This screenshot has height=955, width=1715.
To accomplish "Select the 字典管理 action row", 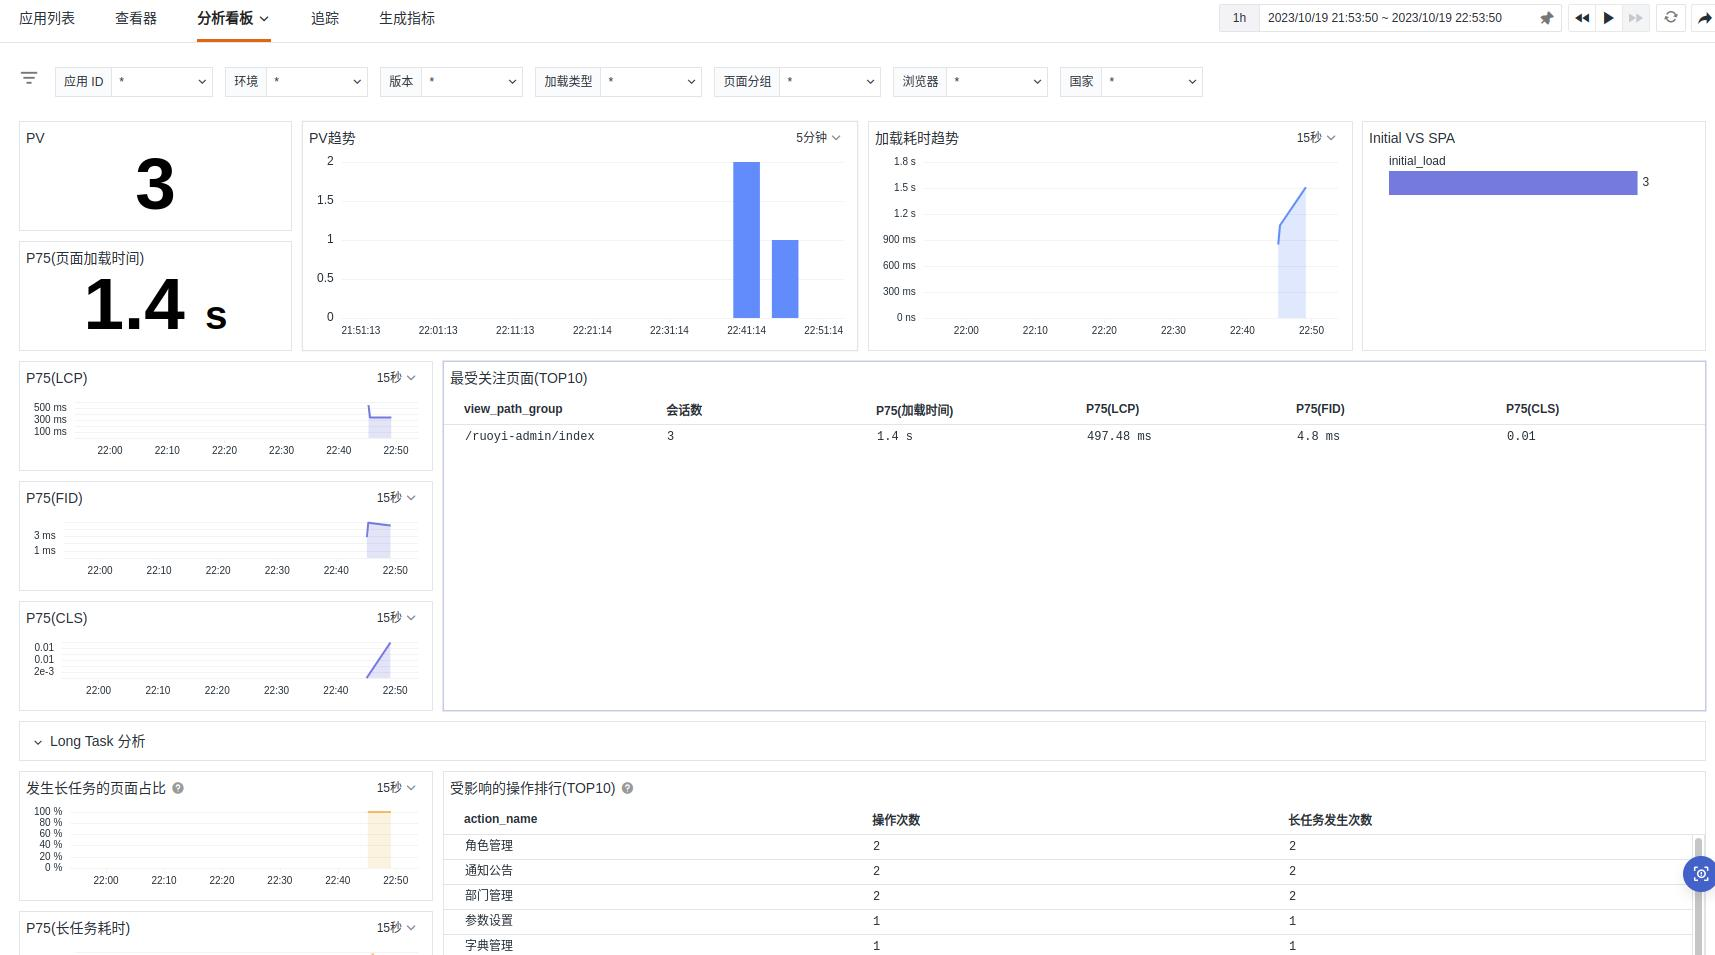I will (1068, 945).
